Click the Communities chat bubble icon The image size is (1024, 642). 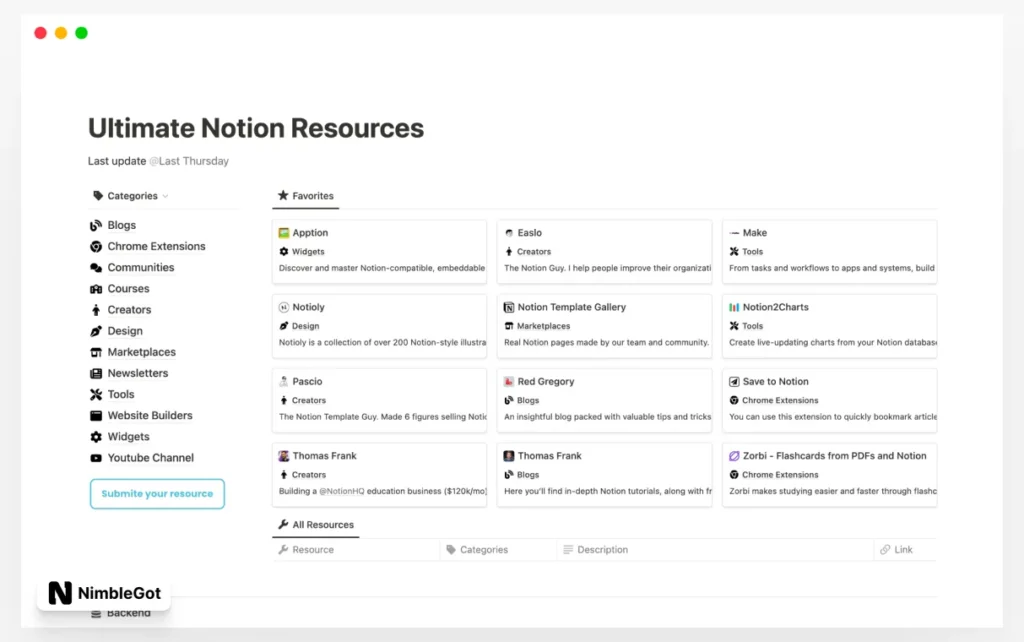96,268
